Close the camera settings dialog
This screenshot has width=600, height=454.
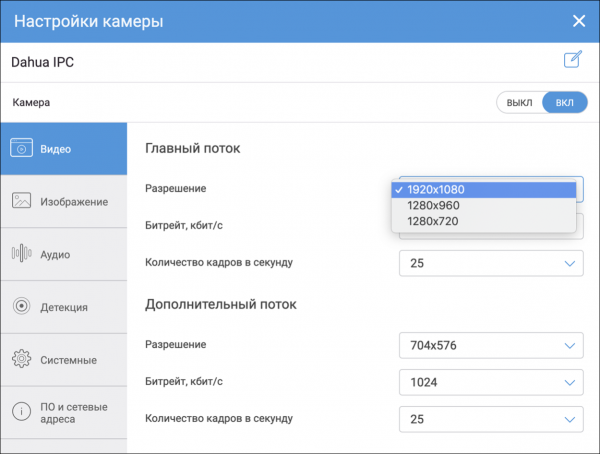tap(578, 21)
